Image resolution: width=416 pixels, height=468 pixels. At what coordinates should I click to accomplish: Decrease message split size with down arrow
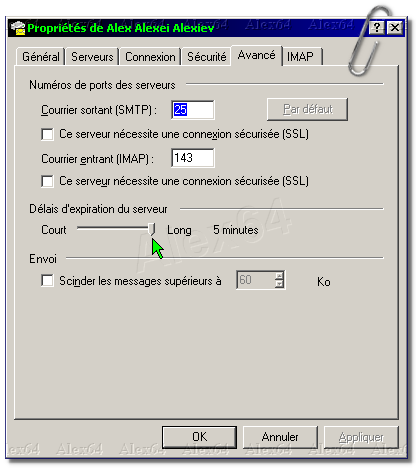[279, 284]
